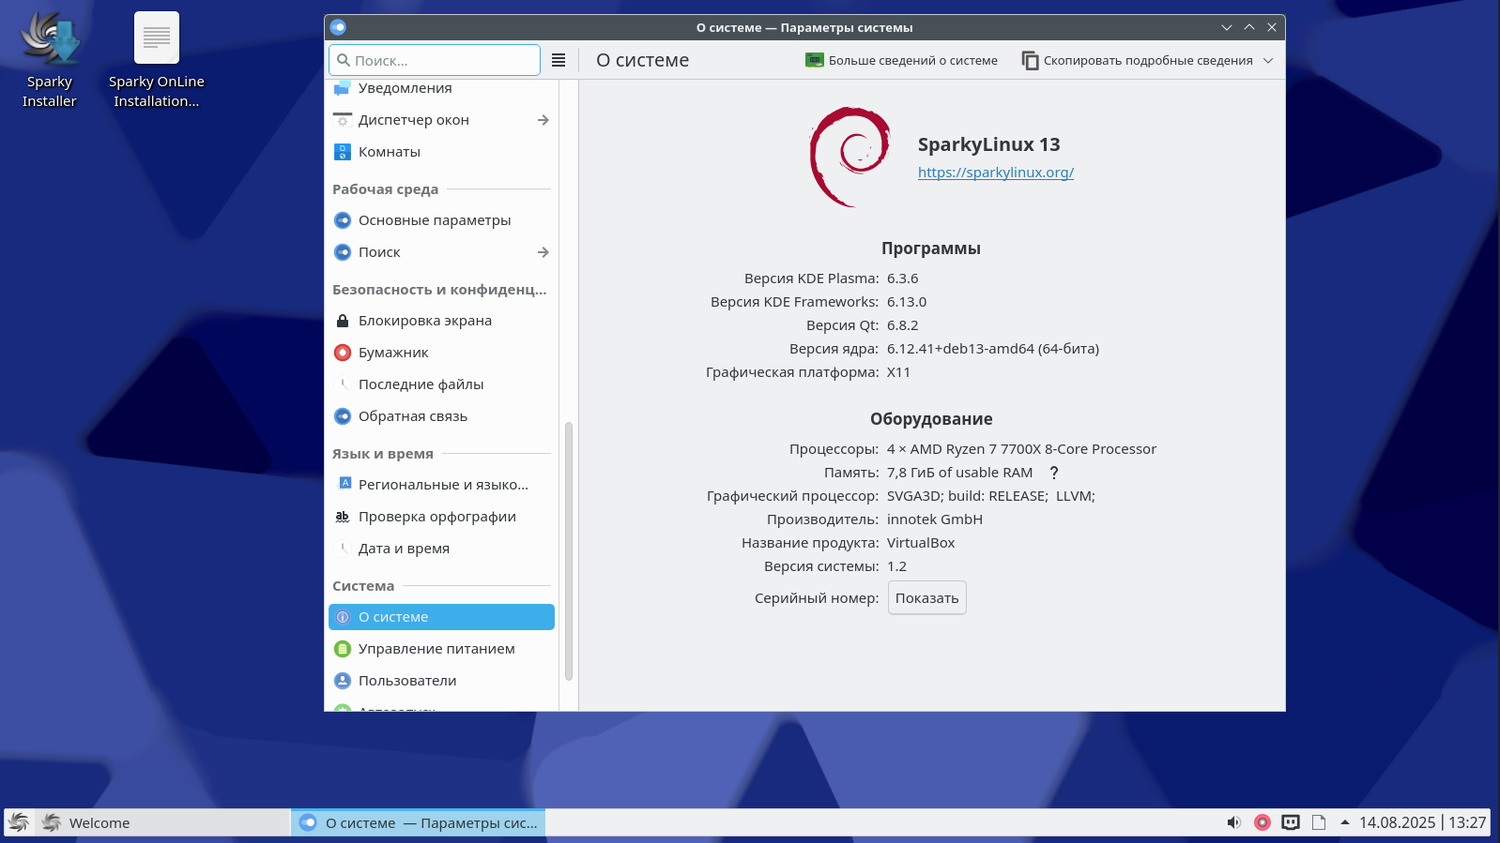Focus the Поиск search input field

coord(434,60)
